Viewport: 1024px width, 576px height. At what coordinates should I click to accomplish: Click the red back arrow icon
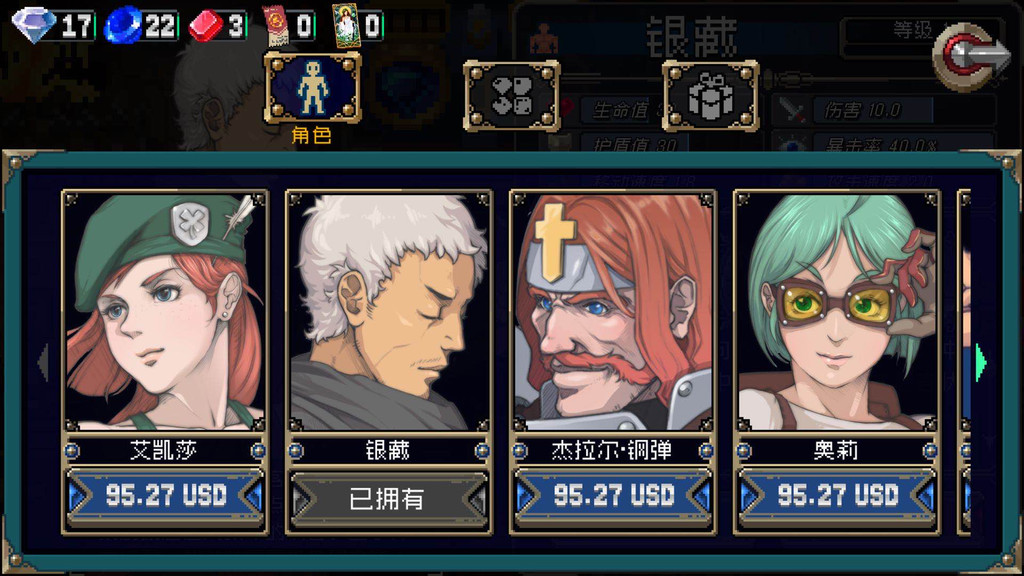973,56
